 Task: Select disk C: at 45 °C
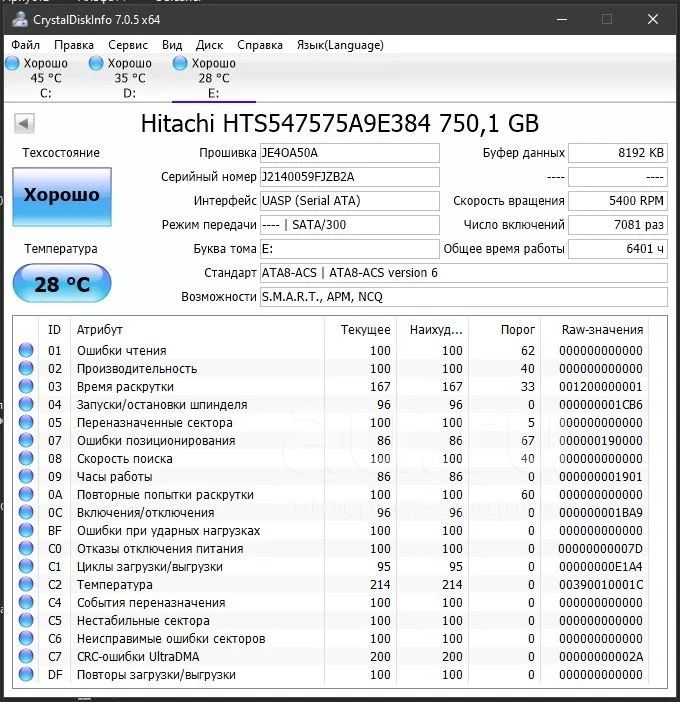click(38, 78)
